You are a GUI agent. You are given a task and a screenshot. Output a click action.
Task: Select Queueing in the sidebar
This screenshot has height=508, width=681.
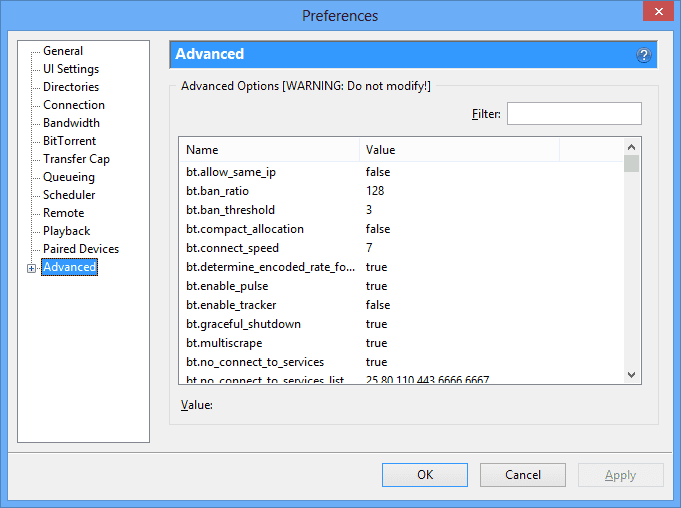(69, 177)
